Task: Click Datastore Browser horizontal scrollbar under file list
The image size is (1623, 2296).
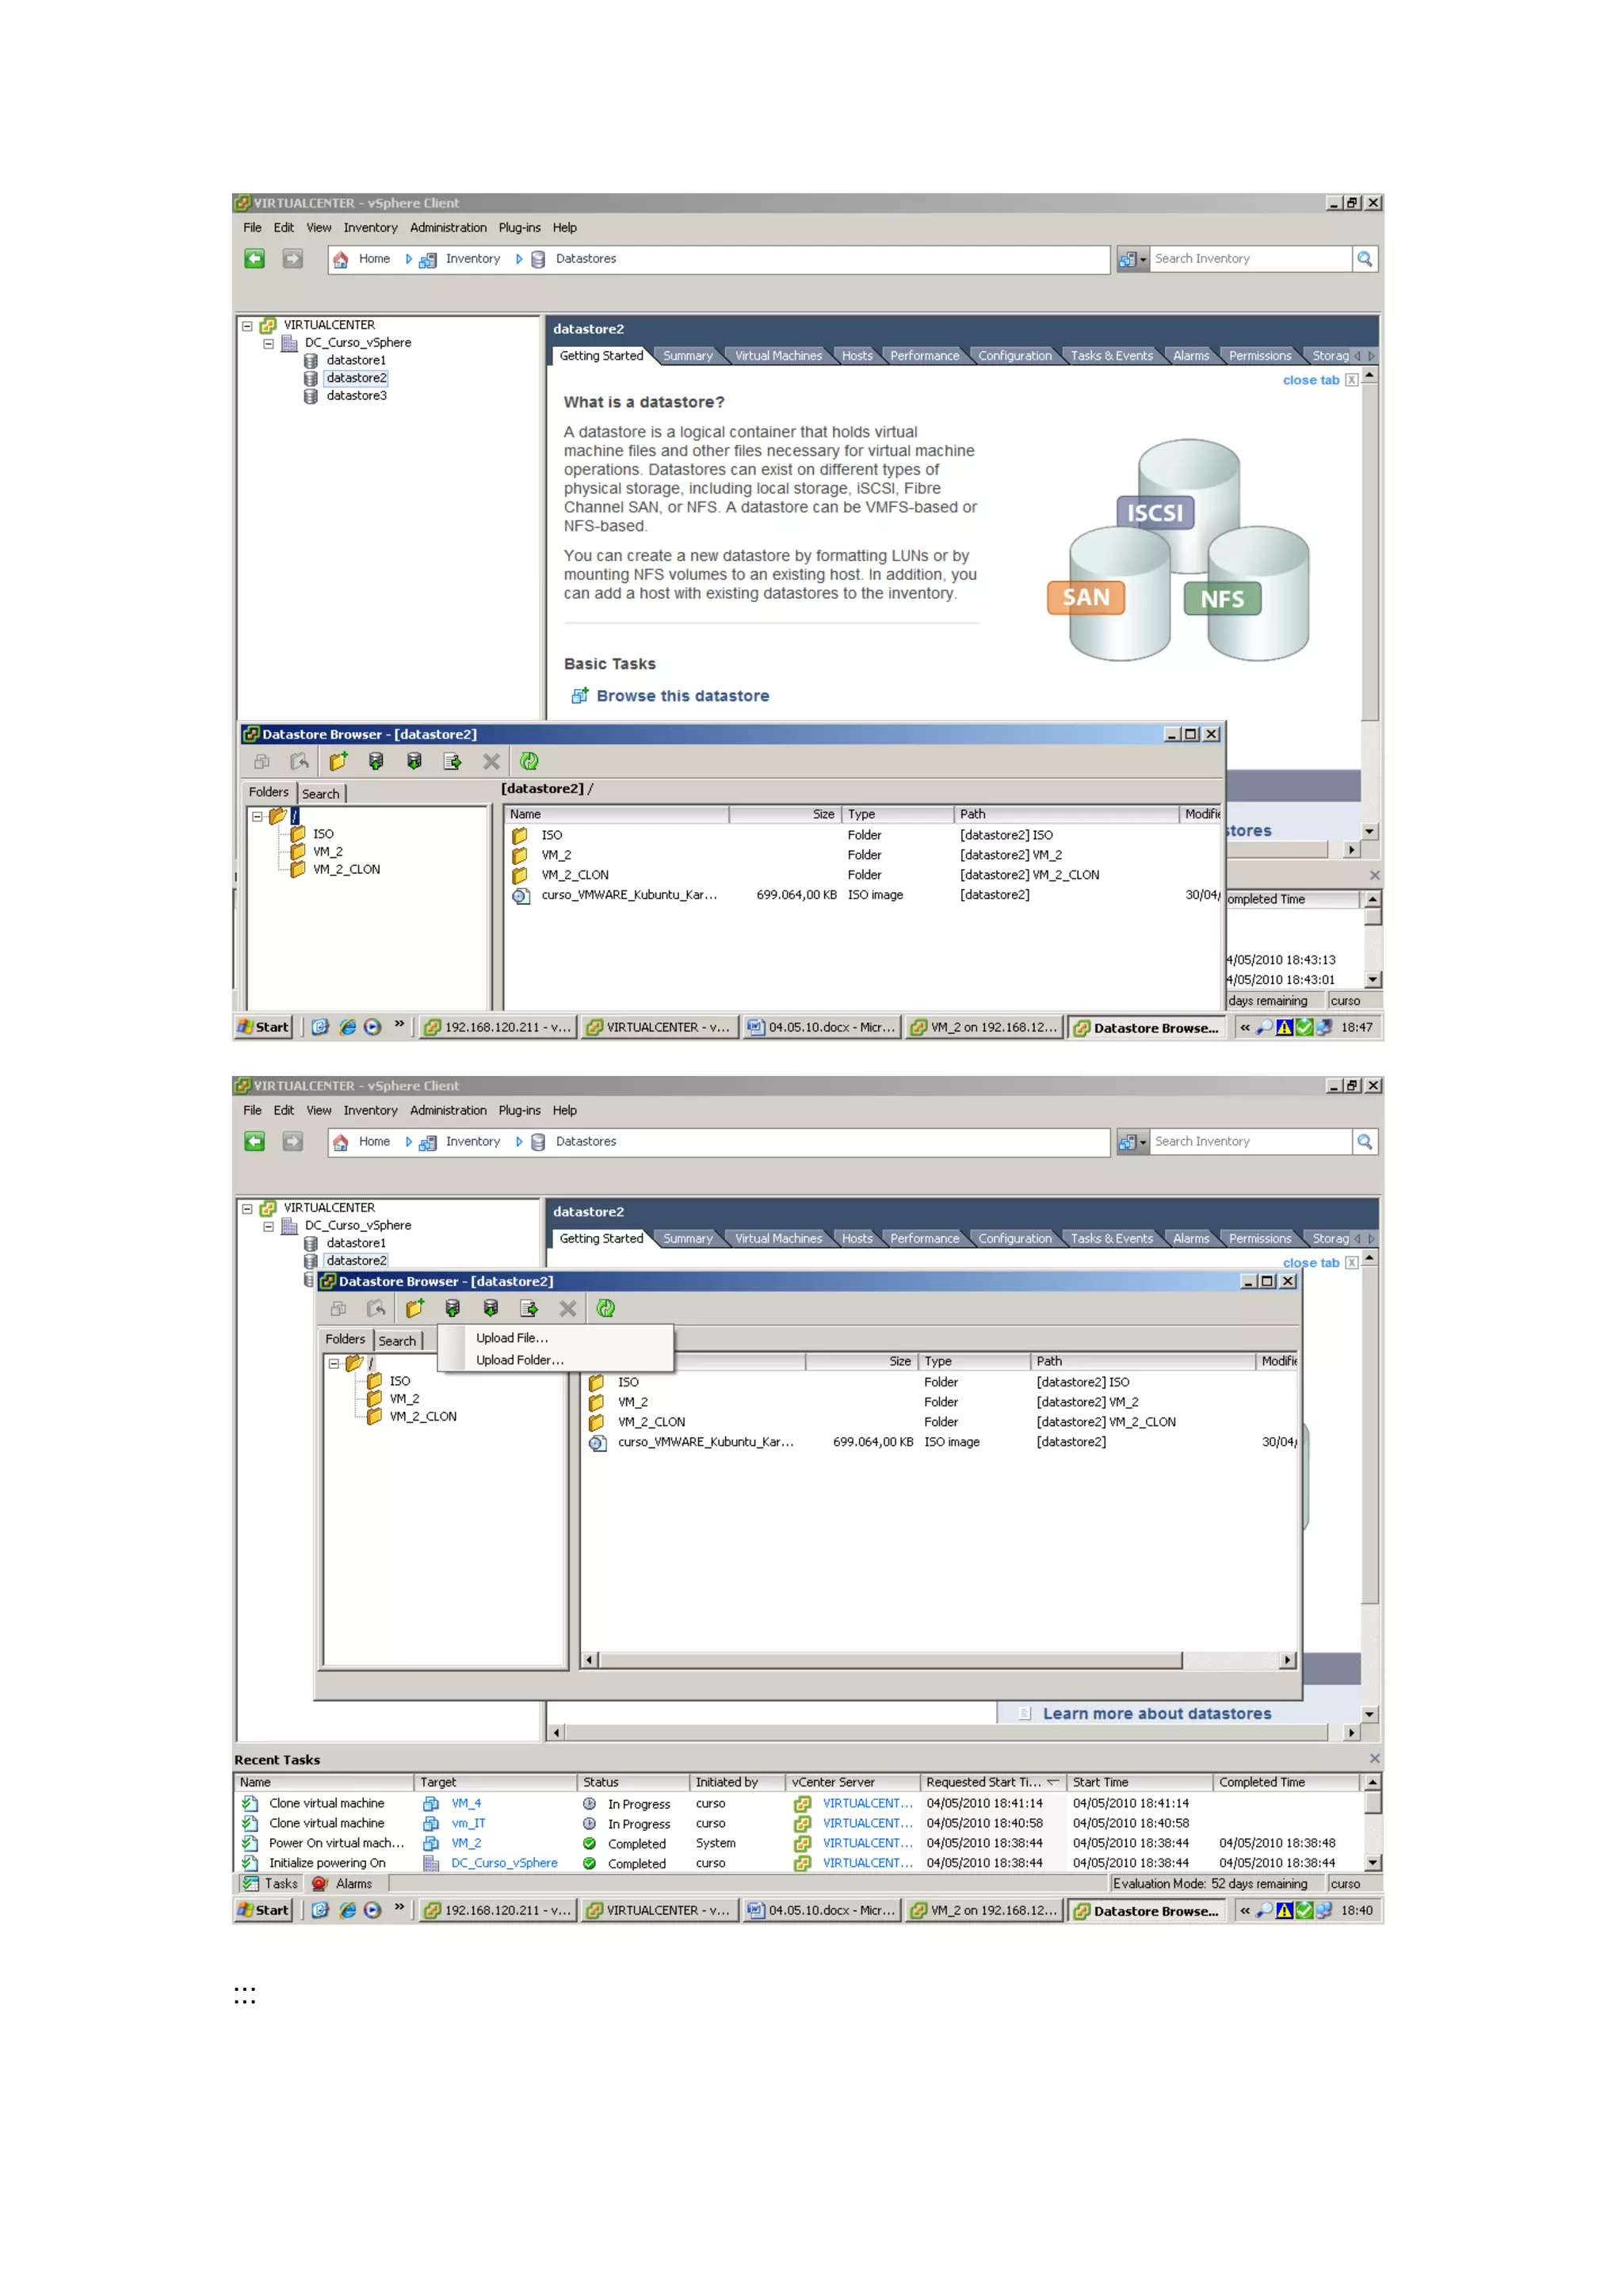Action: [x=890, y=1660]
